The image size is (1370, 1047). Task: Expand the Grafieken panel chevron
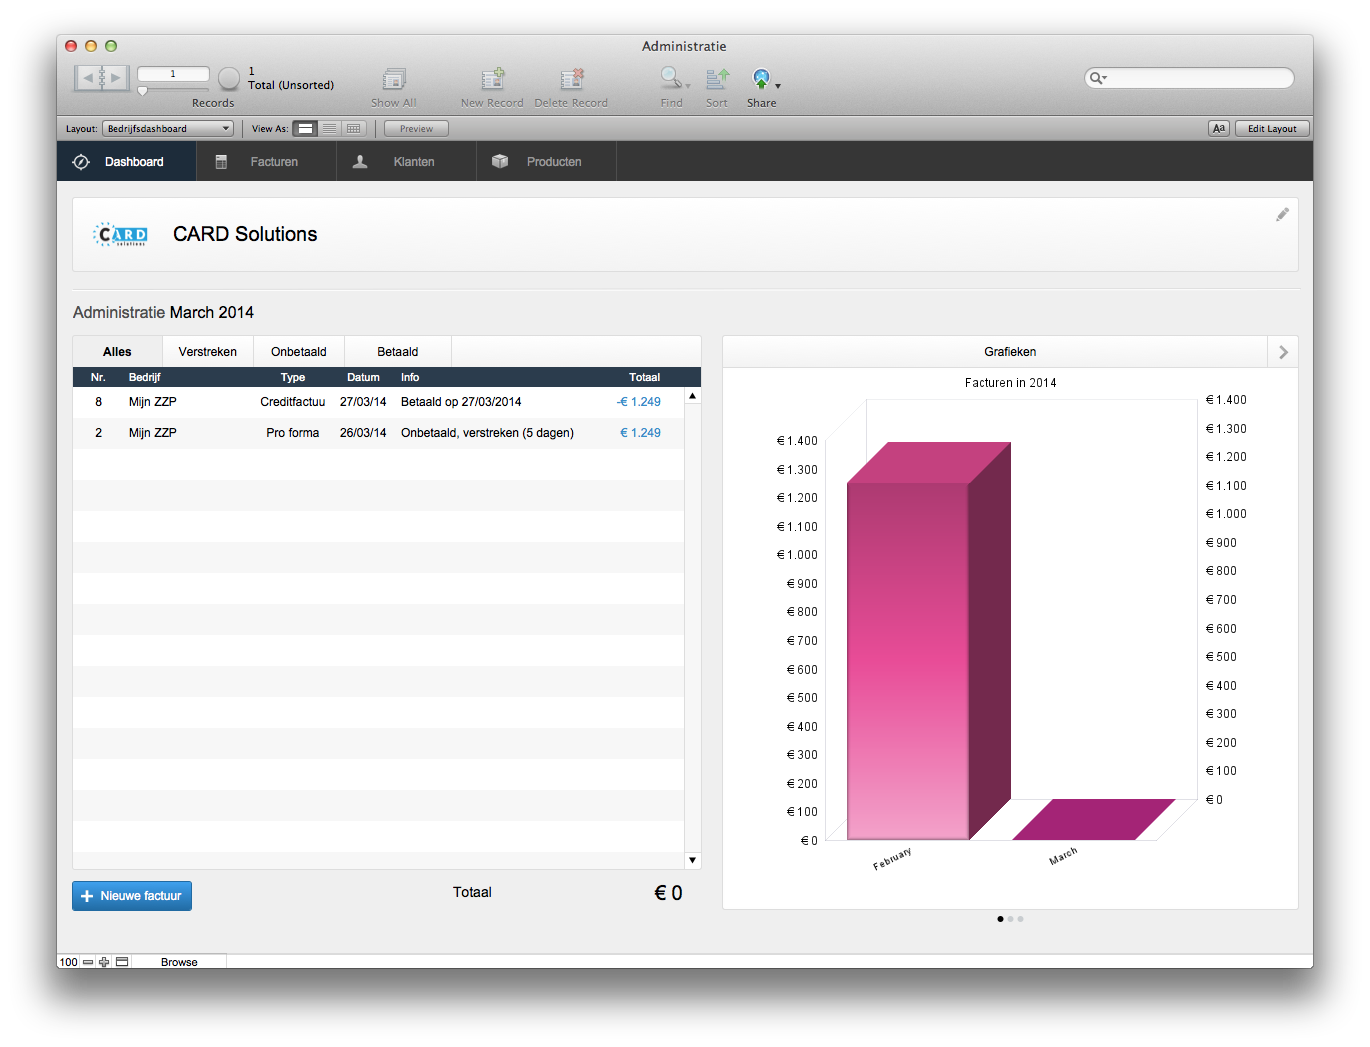pos(1283,352)
